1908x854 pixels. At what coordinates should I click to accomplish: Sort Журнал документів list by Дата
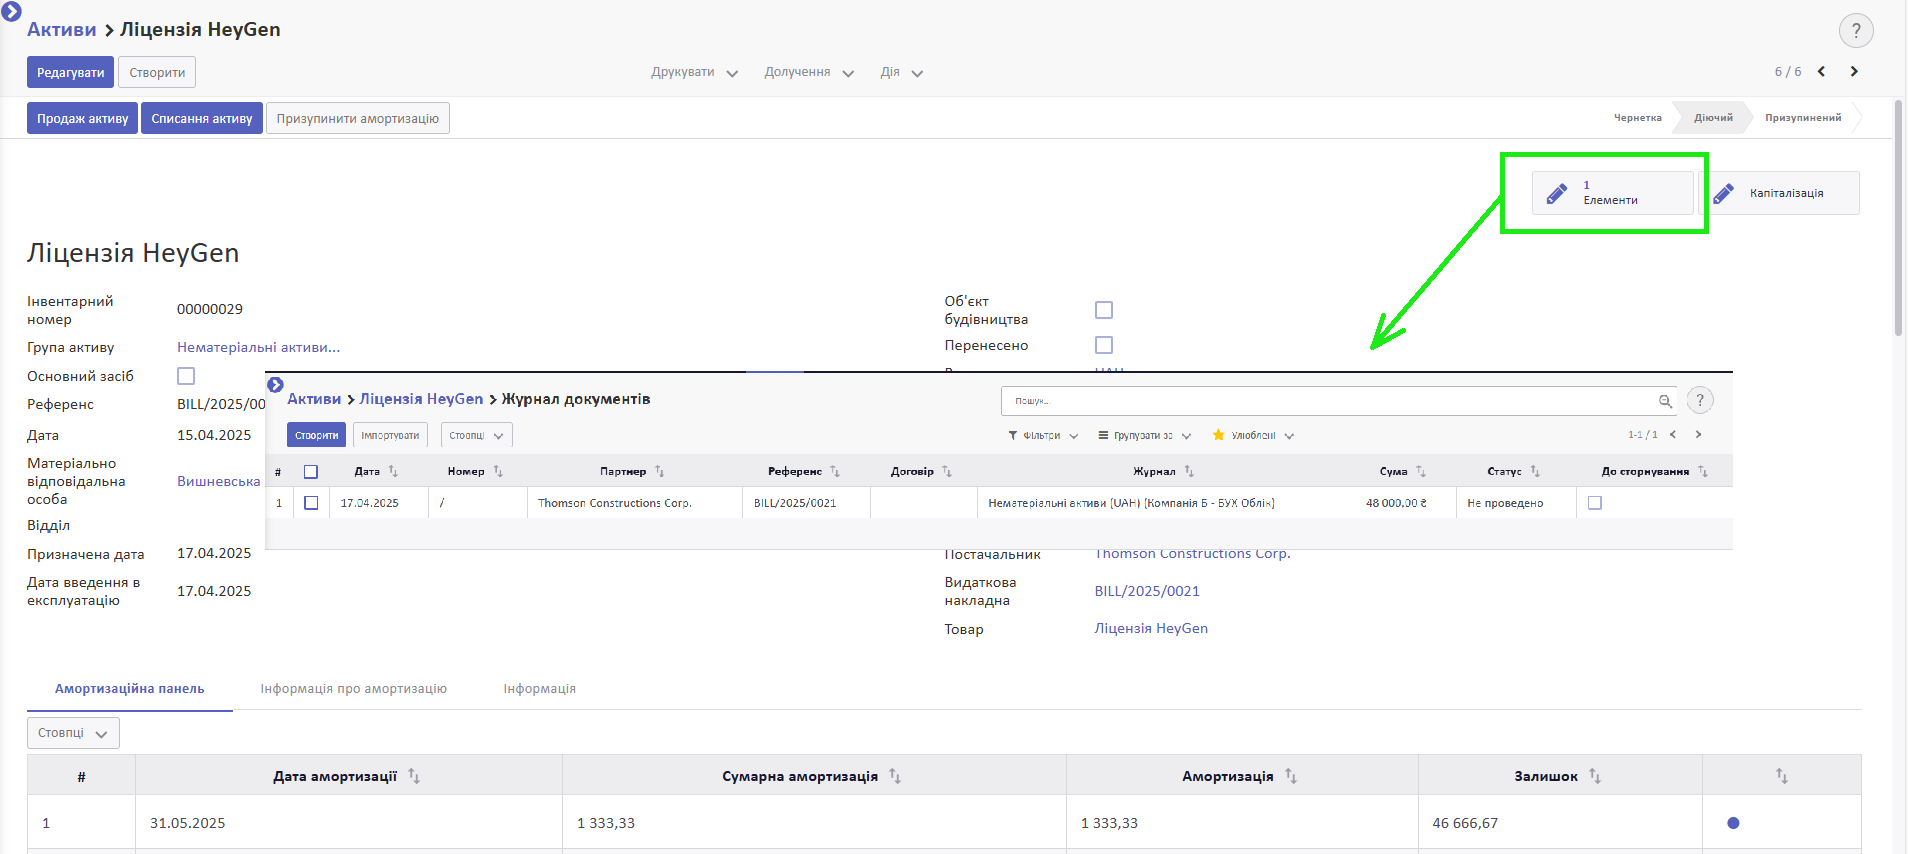click(x=393, y=471)
